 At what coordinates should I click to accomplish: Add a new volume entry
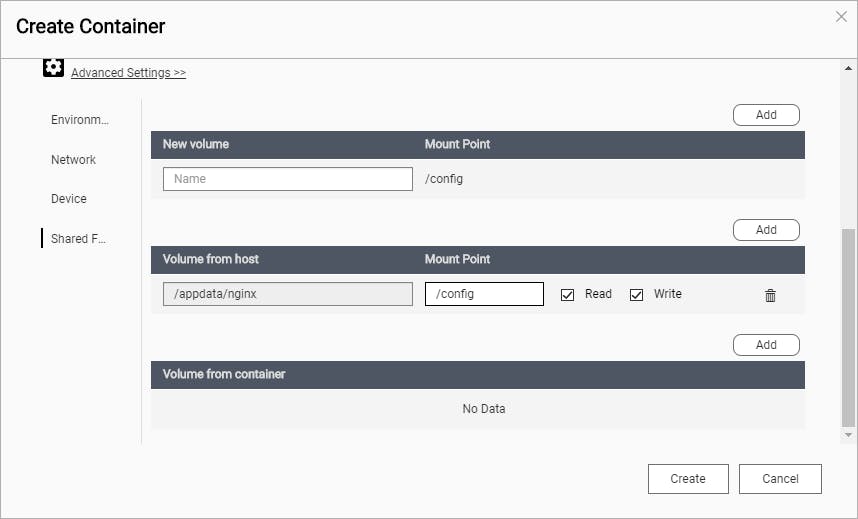coord(766,115)
